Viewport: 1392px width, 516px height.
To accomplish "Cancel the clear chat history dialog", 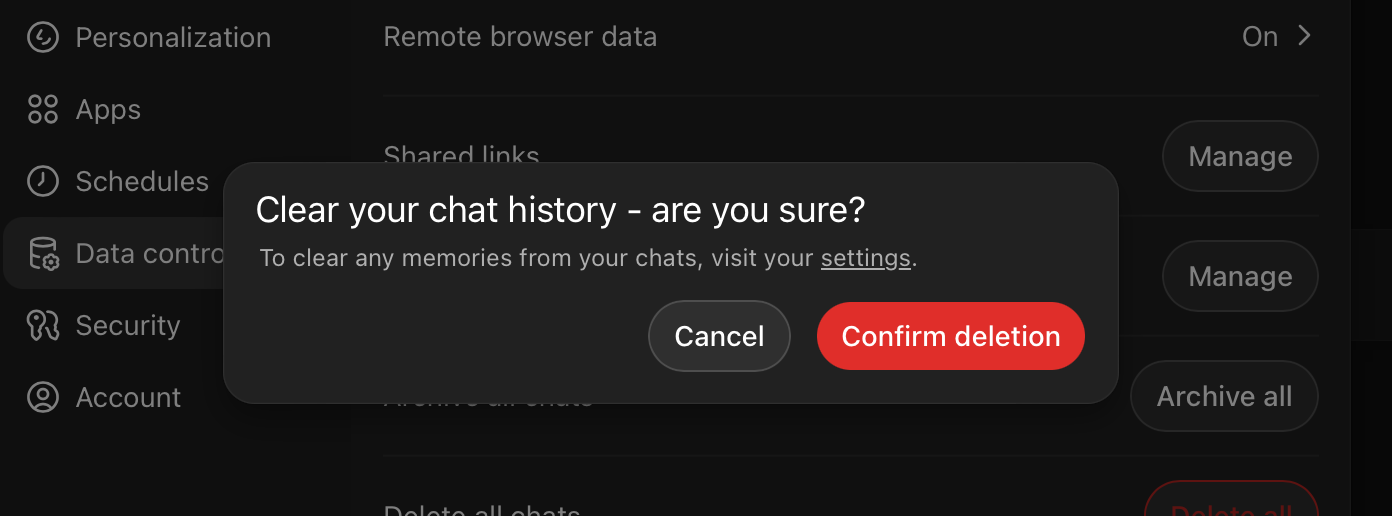I will point(719,336).
